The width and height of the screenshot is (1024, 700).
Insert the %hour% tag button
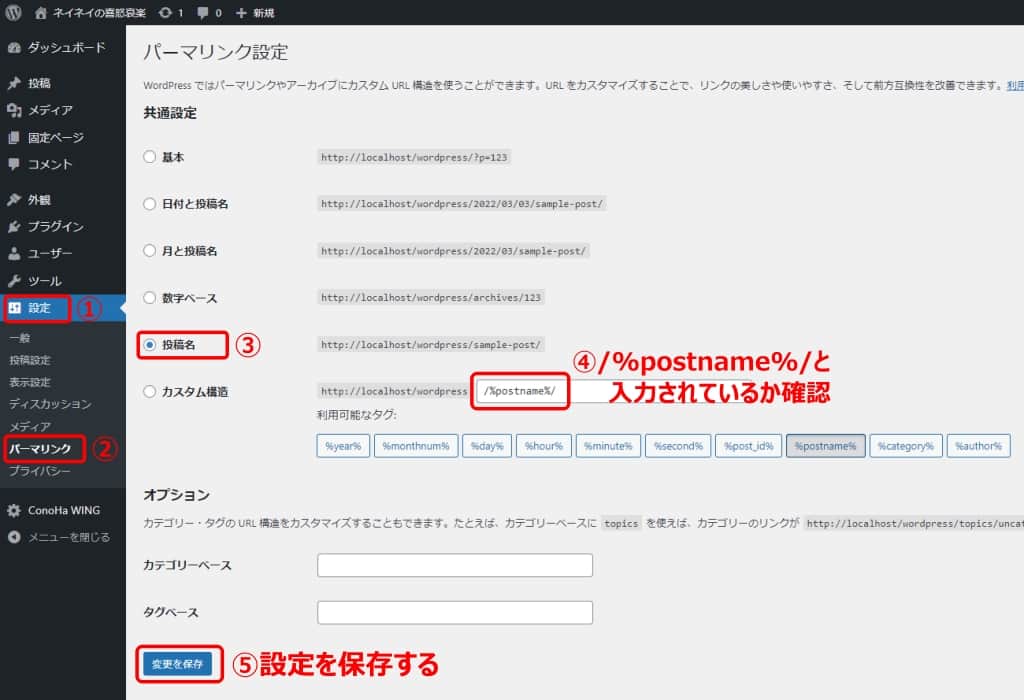point(544,446)
